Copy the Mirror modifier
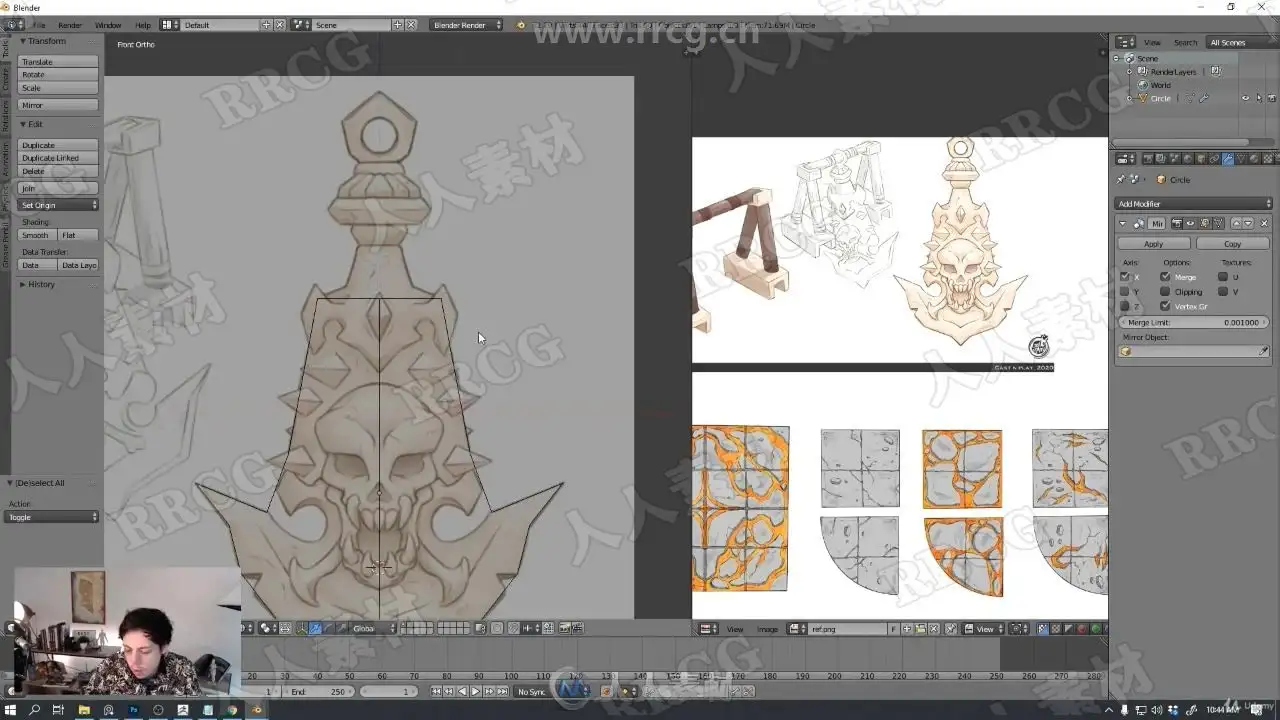The image size is (1280, 720). point(1232,244)
